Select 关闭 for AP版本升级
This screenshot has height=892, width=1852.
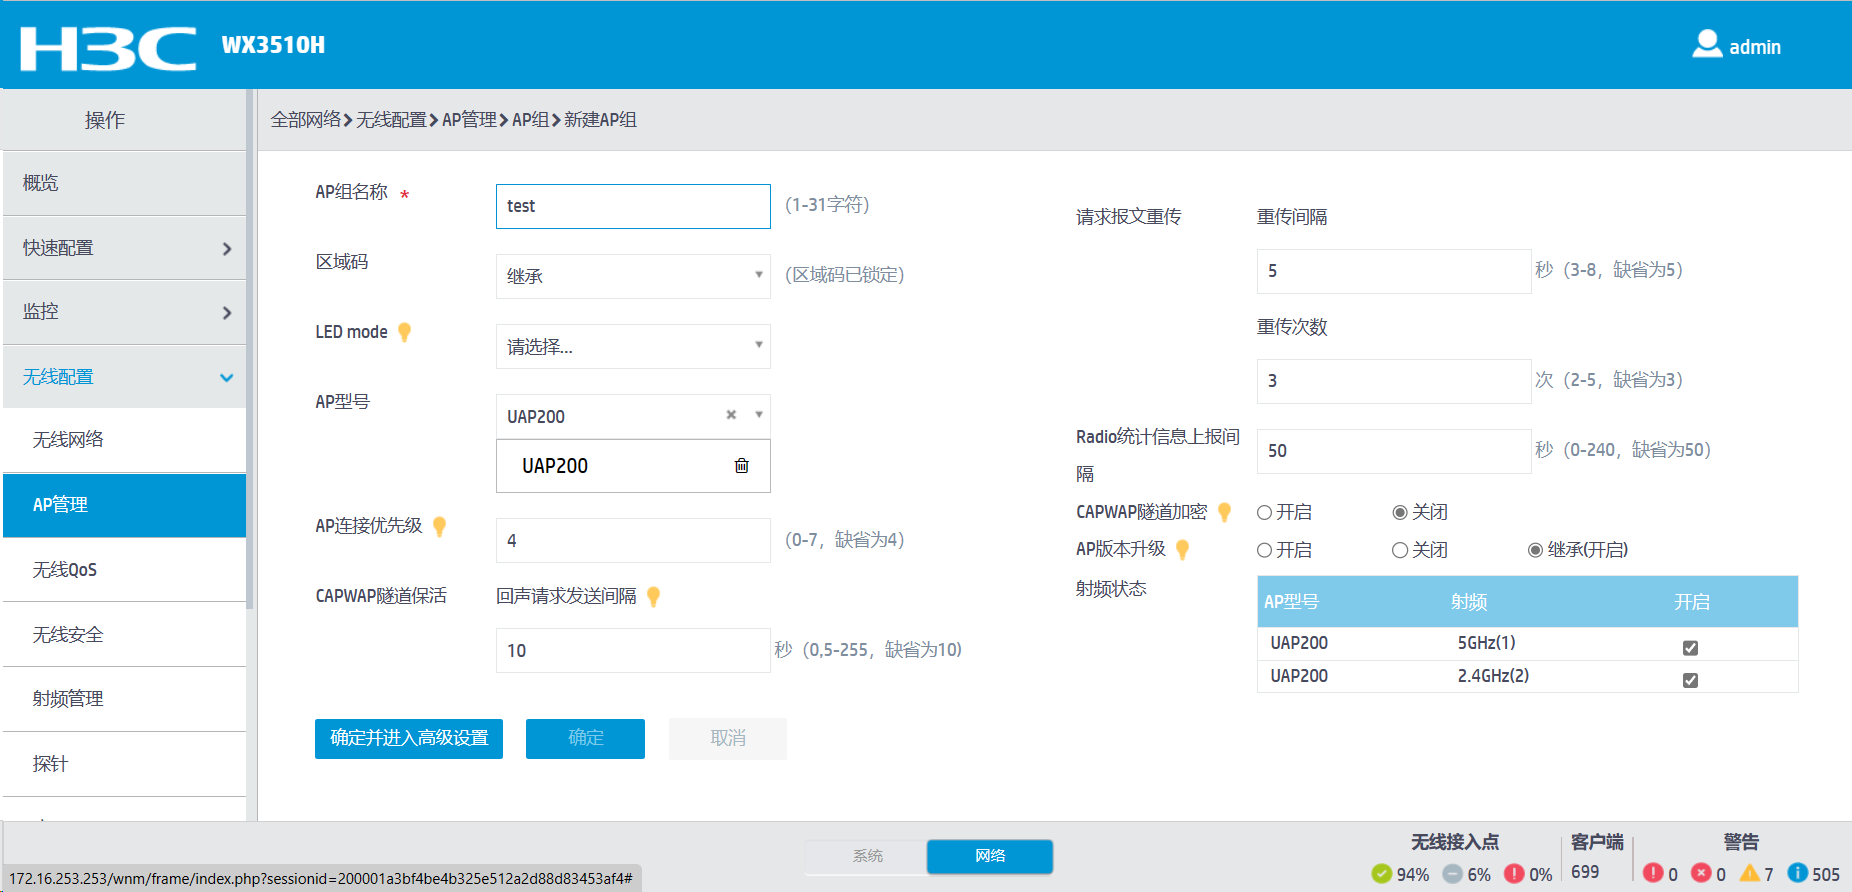click(x=1400, y=550)
